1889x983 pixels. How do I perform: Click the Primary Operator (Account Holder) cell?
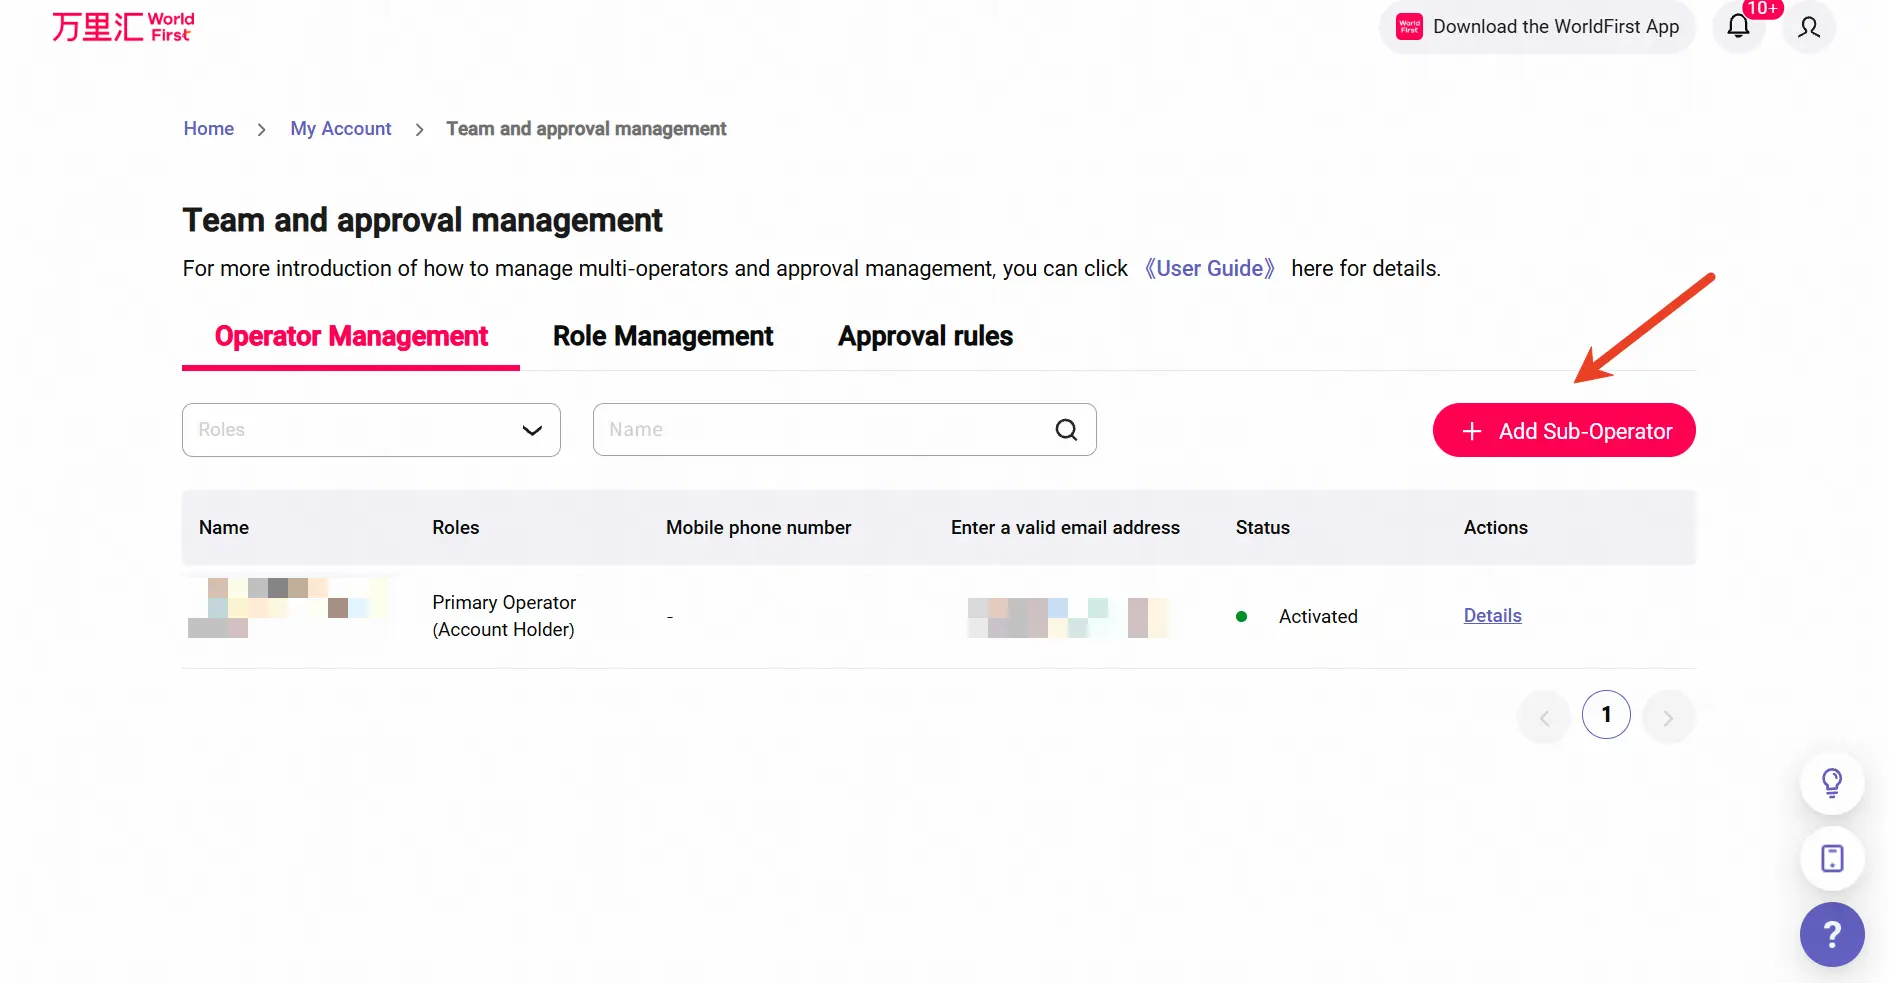504,616
